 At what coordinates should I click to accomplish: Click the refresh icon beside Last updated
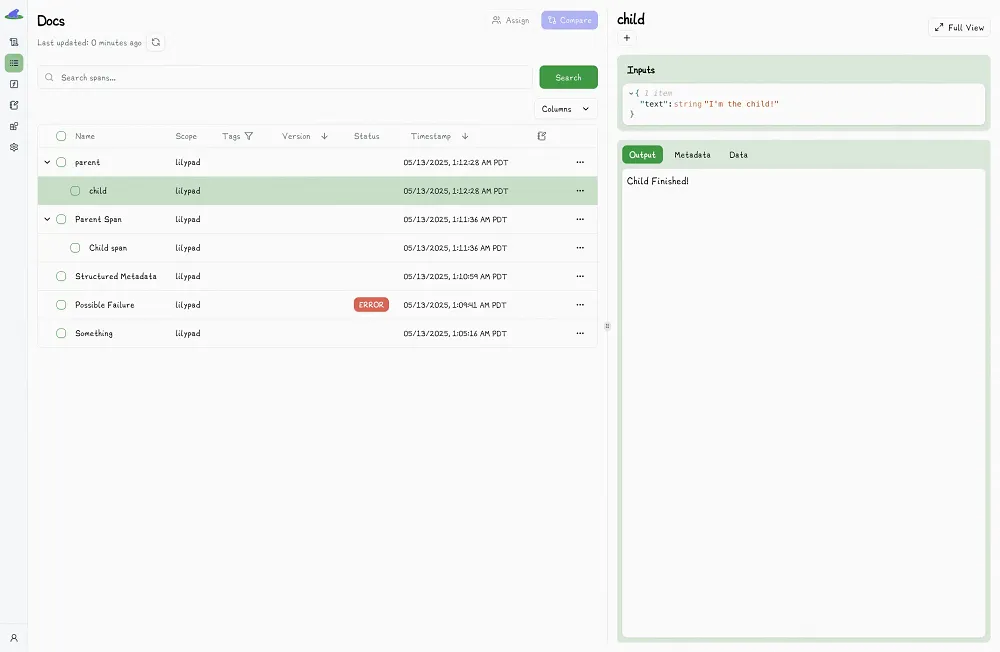tap(156, 42)
